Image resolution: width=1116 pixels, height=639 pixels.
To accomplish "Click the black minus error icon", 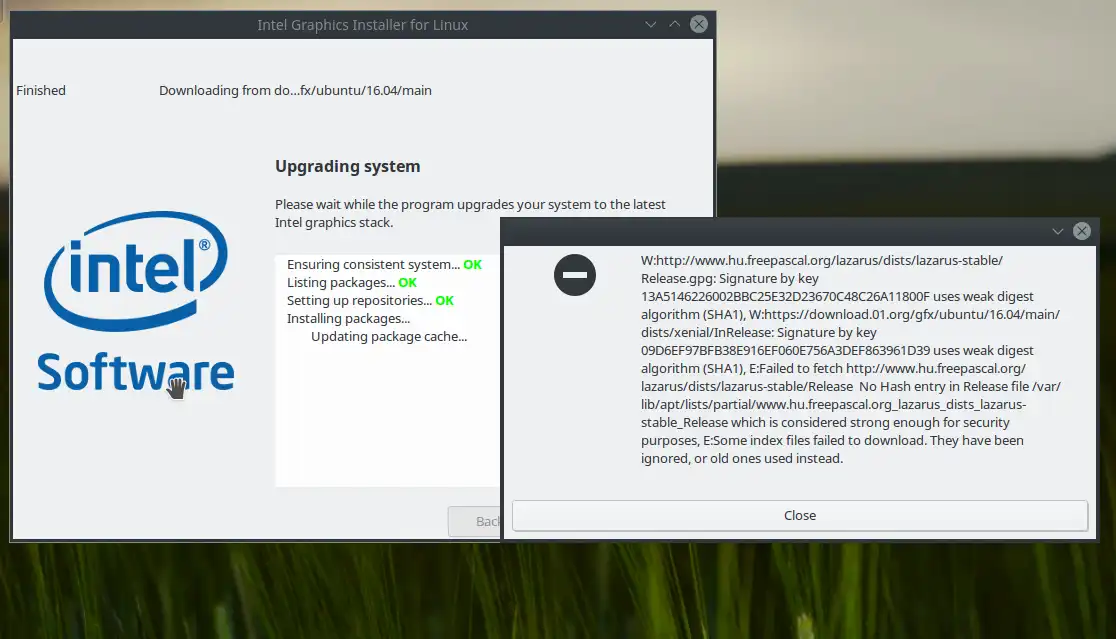I will 574,275.
